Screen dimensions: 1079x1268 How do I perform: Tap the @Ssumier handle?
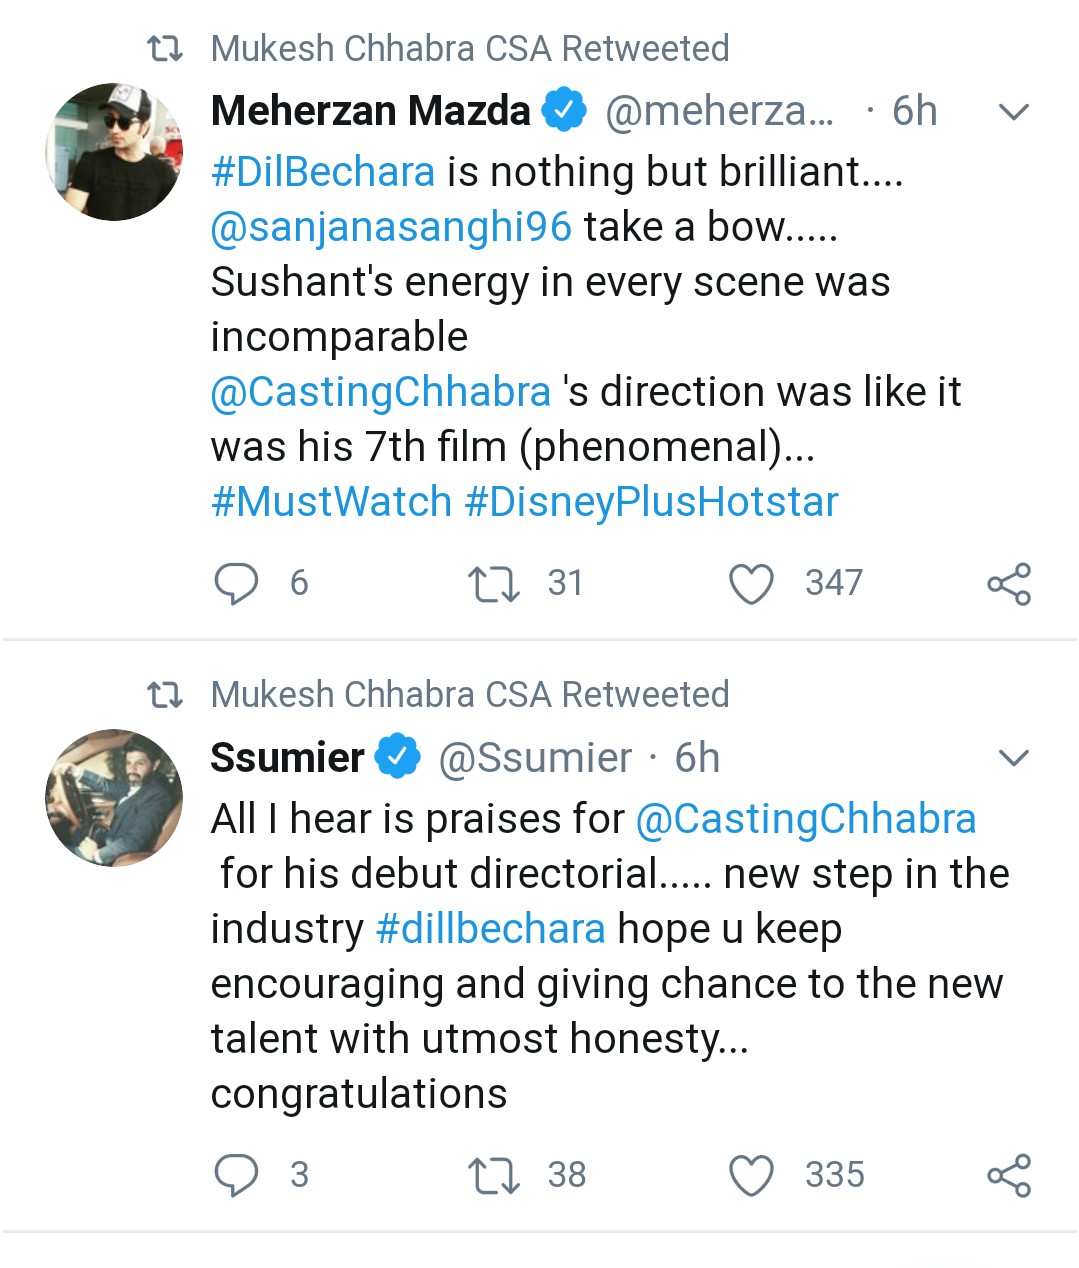(535, 758)
